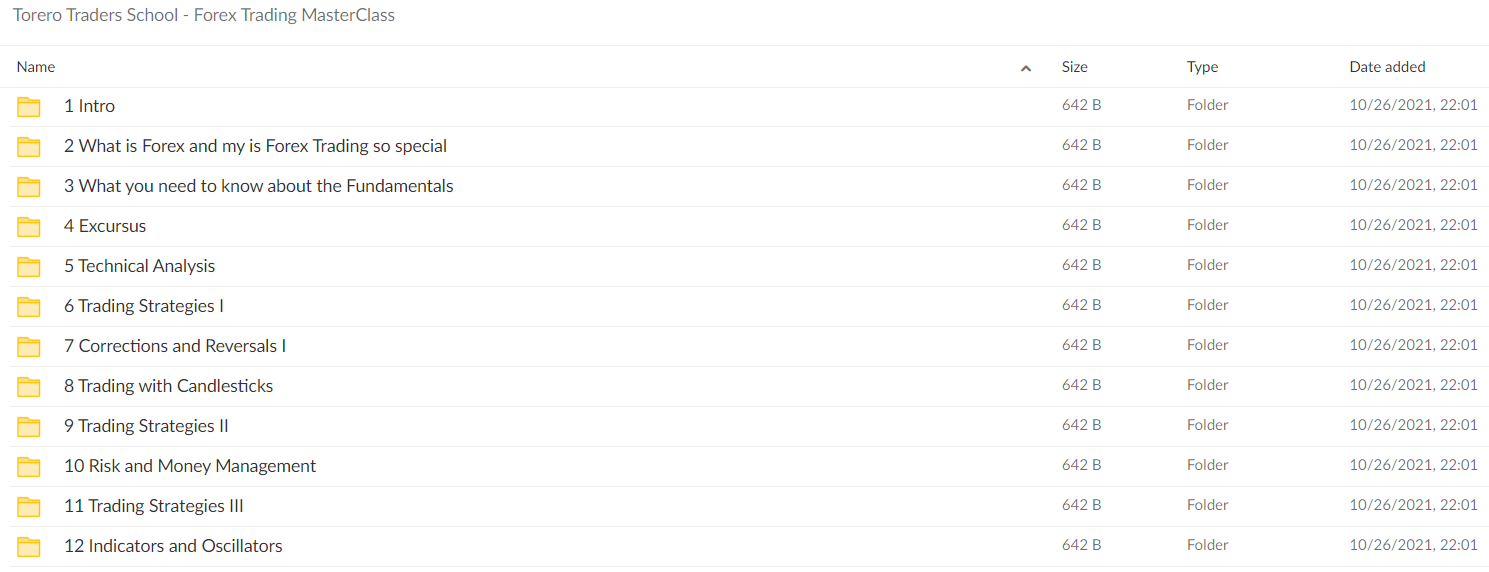The image size is (1489, 572).
Task: Open the 7 Corrections and Reversals I folder
Action: 175,346
